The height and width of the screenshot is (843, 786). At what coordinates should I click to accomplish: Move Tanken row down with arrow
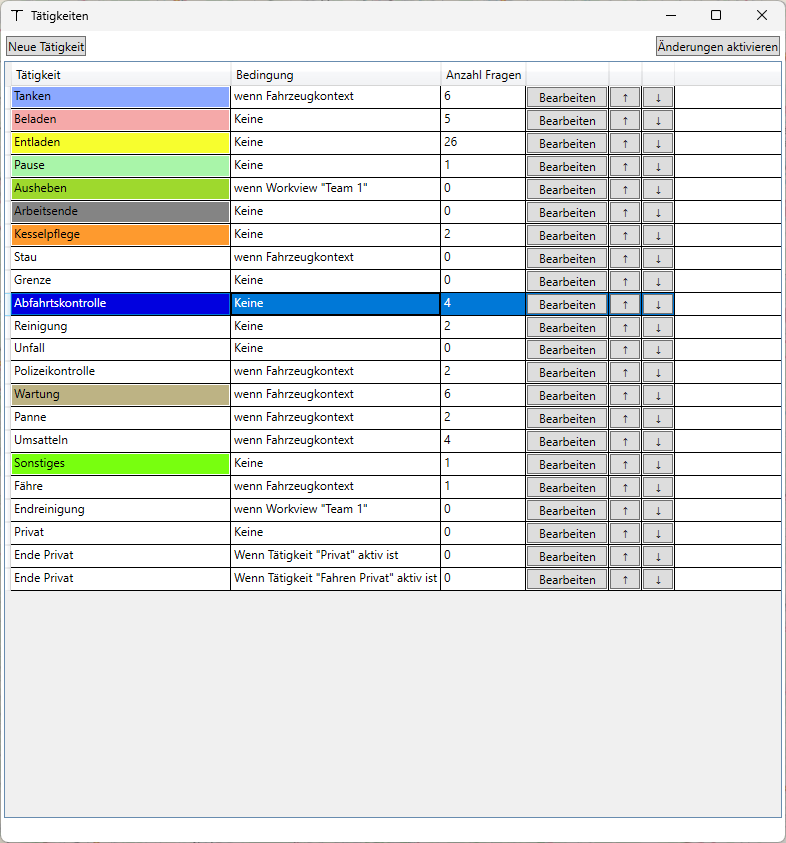click(x=658, y=98)
